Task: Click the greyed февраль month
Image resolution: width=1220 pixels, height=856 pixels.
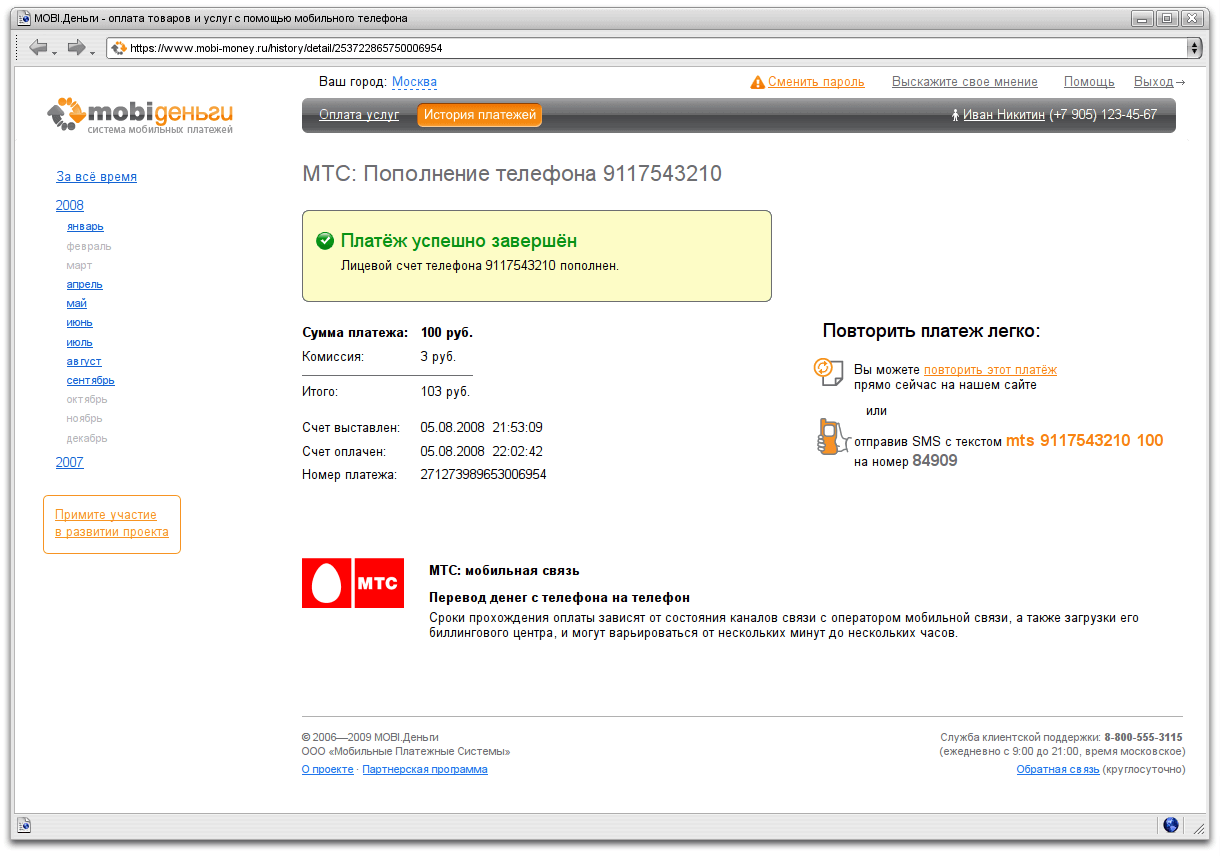Action: tap(89, 246)
